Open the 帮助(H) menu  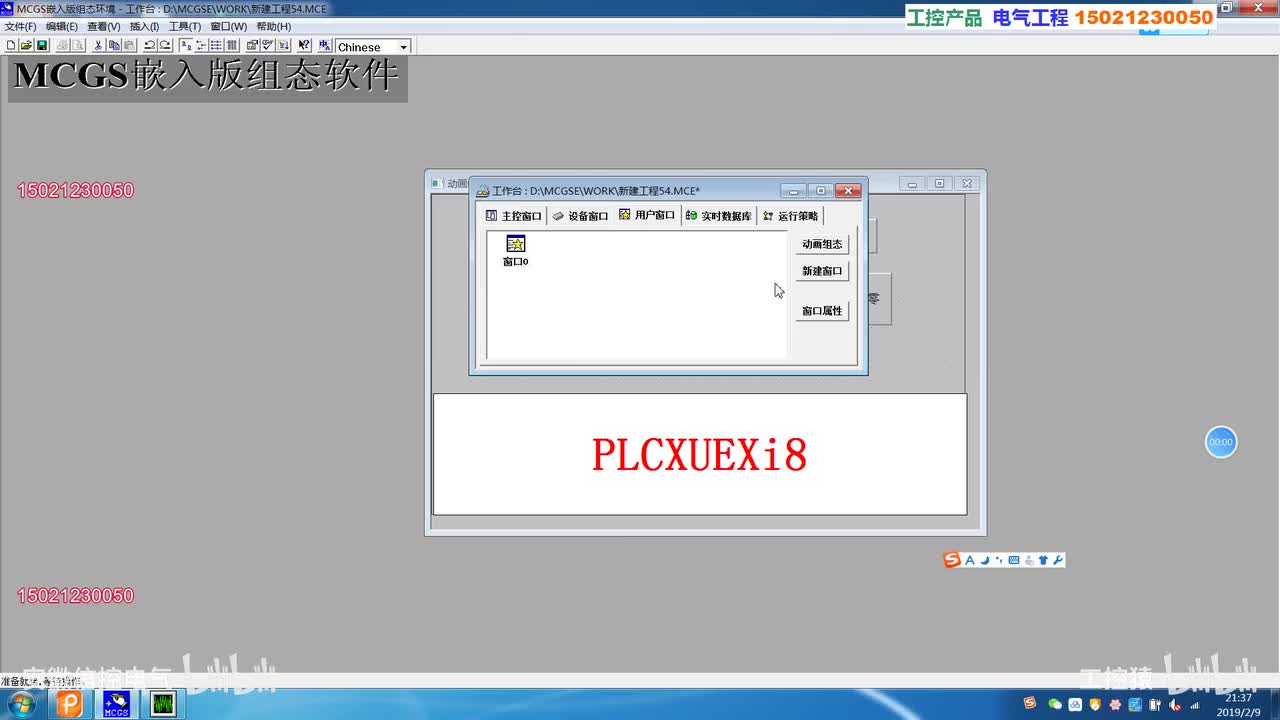[x=273, y=26]
